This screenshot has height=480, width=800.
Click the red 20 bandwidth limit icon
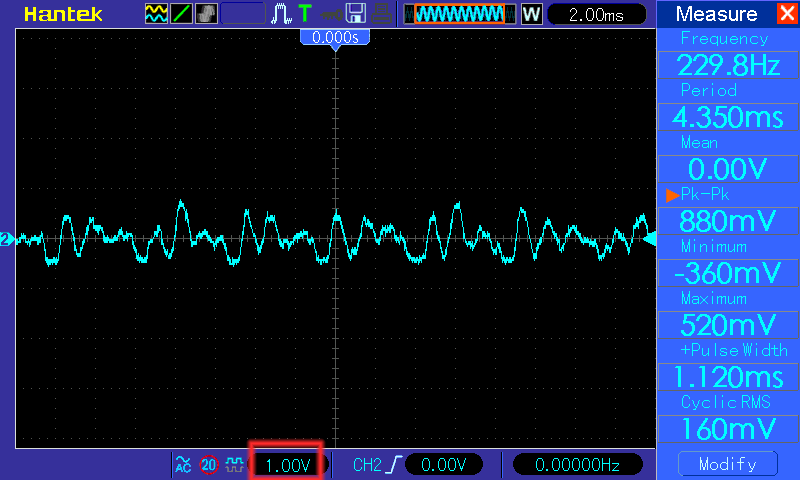point(209,465)
